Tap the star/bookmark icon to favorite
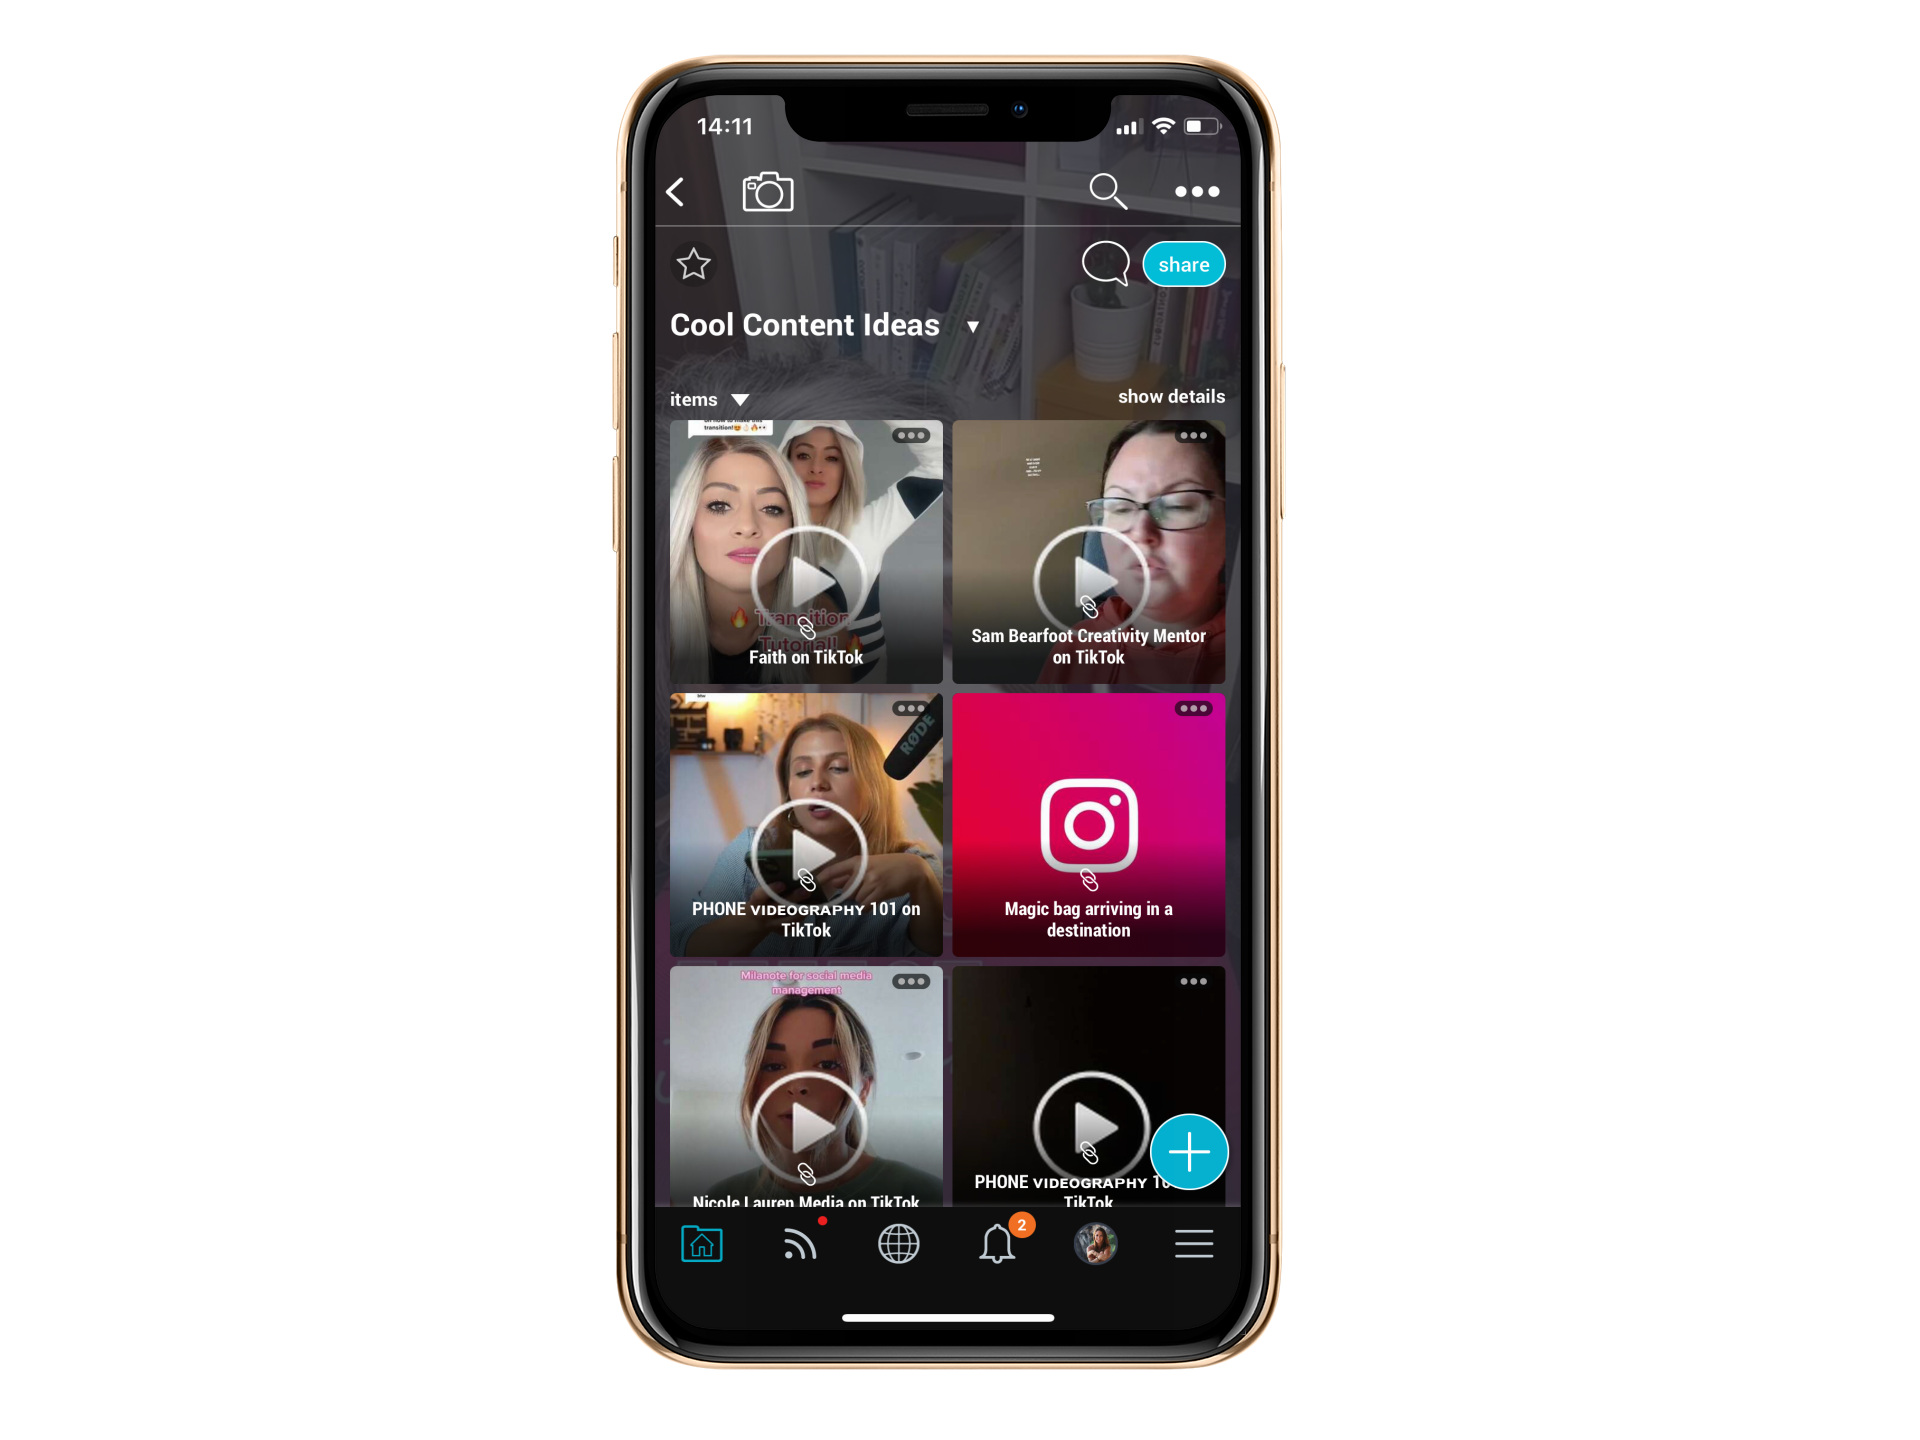 (x=694, y=263)
